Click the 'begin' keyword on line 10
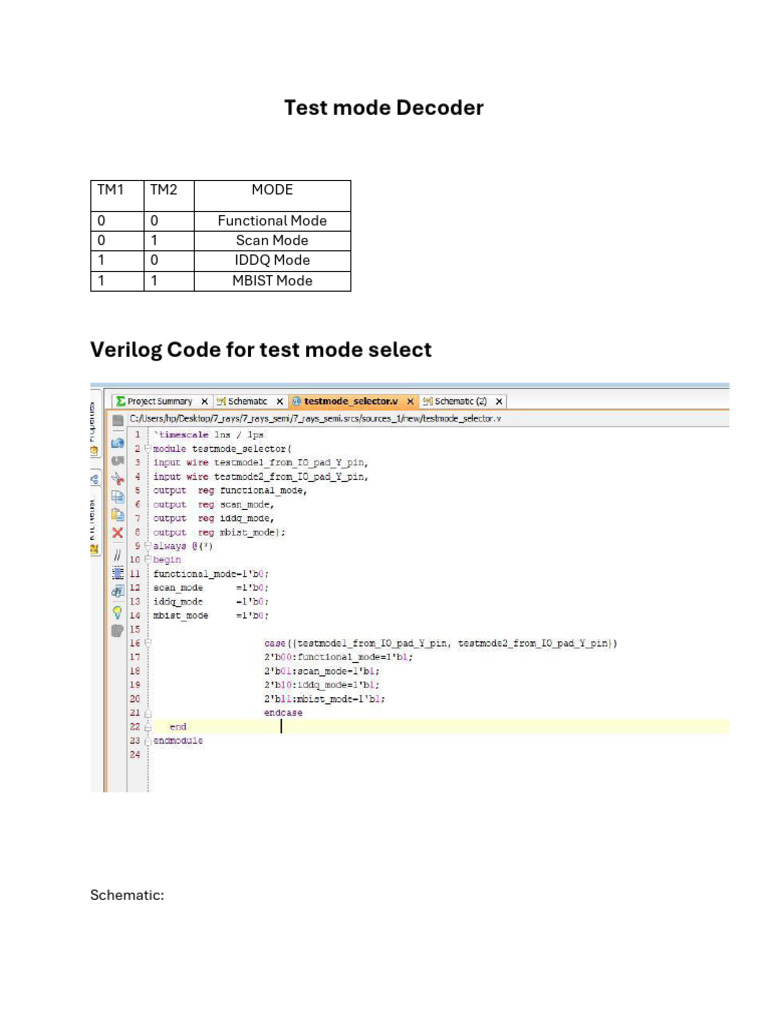768x1024 pixels. [x=167, y=560]
